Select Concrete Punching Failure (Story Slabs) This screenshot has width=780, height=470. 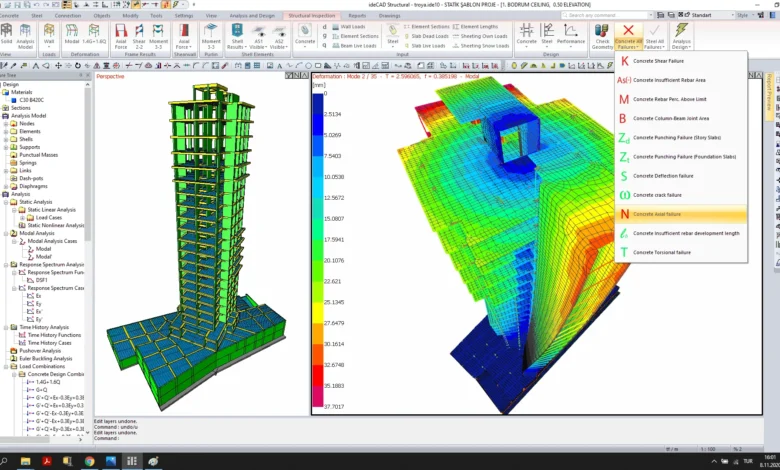click(x=681, y=138)
